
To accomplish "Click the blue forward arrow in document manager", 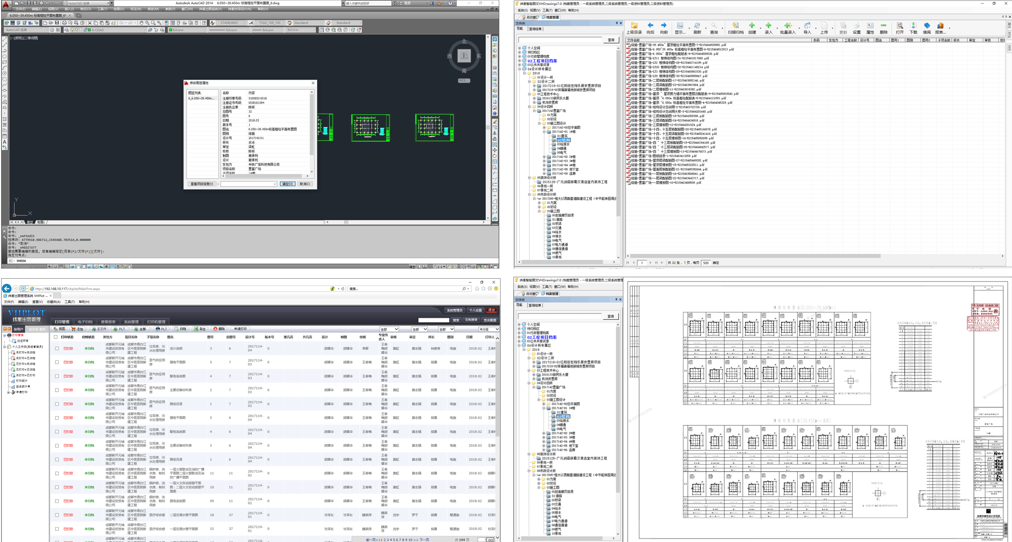I will (x=664, y=27).
